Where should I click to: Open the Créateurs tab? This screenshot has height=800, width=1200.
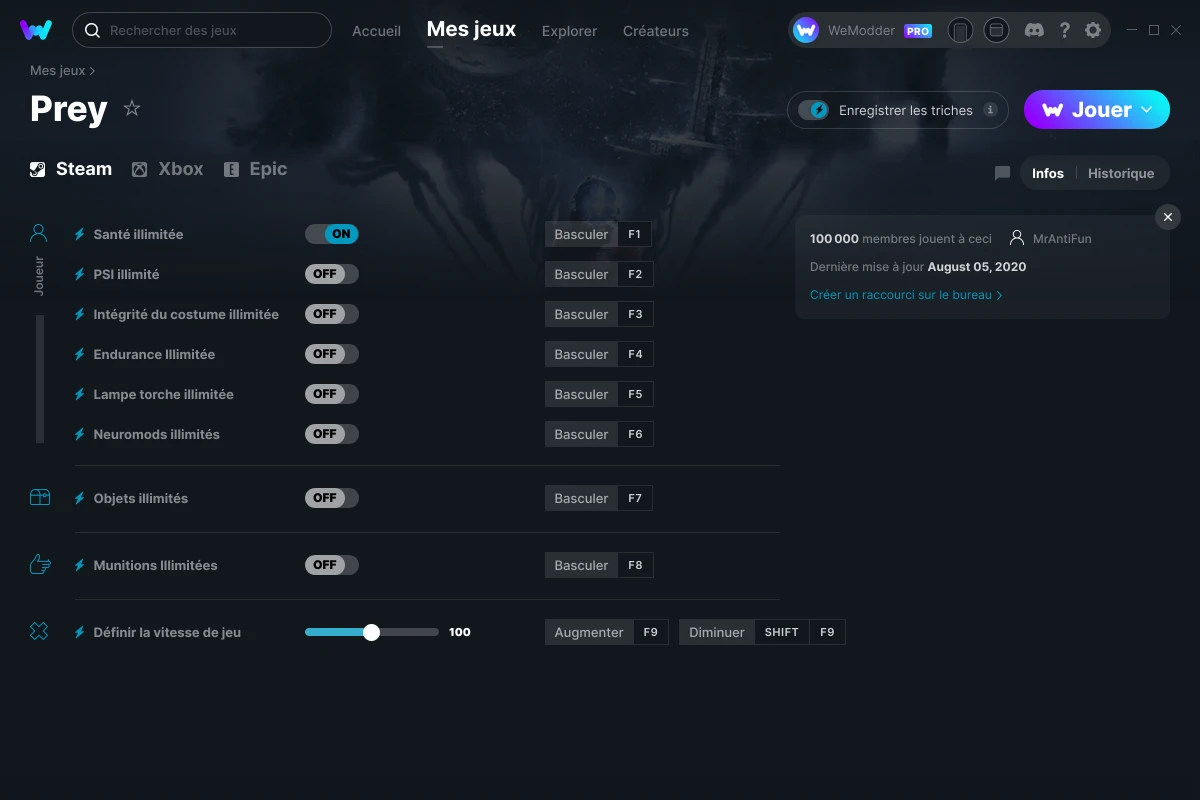point(655,31)
